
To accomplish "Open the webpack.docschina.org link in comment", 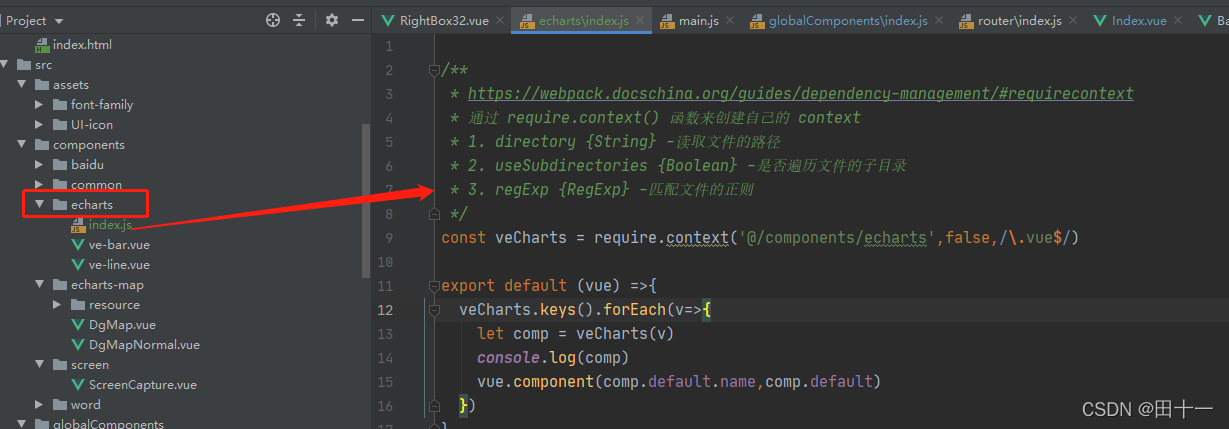I will (x=801, y=93).
